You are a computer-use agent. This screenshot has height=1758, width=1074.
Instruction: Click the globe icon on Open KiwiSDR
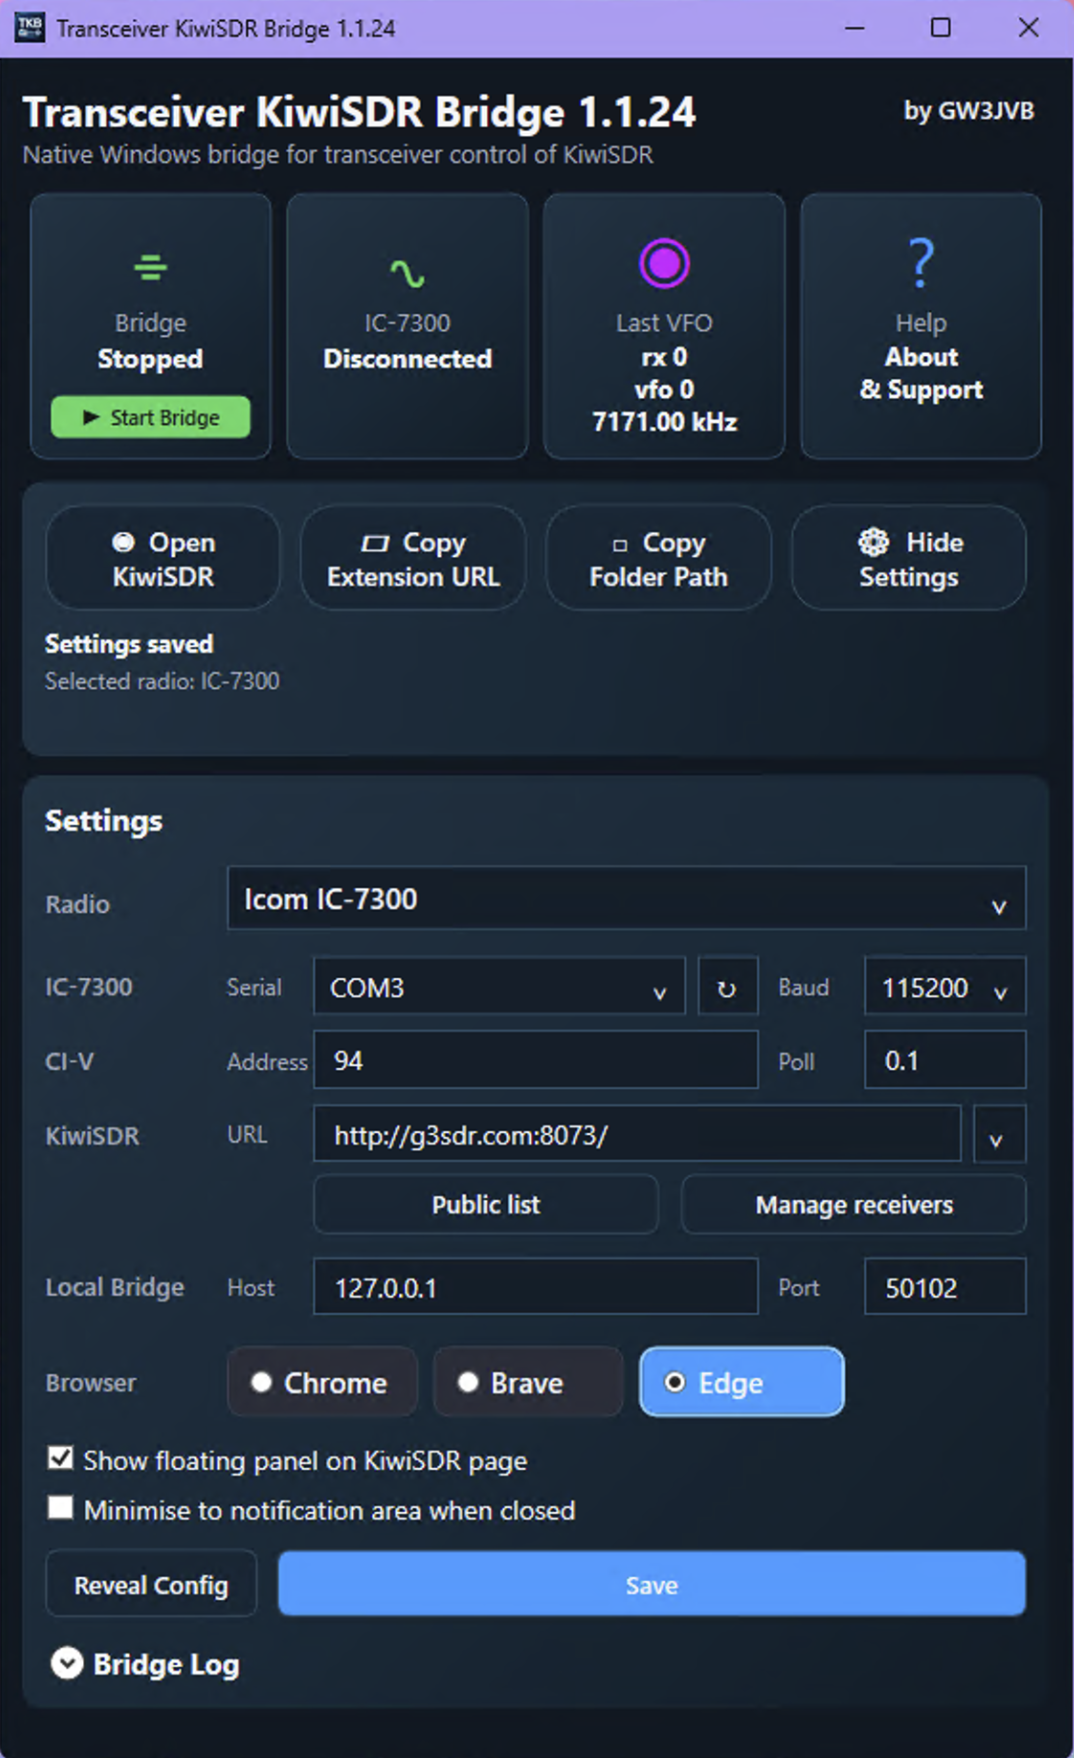pos(123,542)
